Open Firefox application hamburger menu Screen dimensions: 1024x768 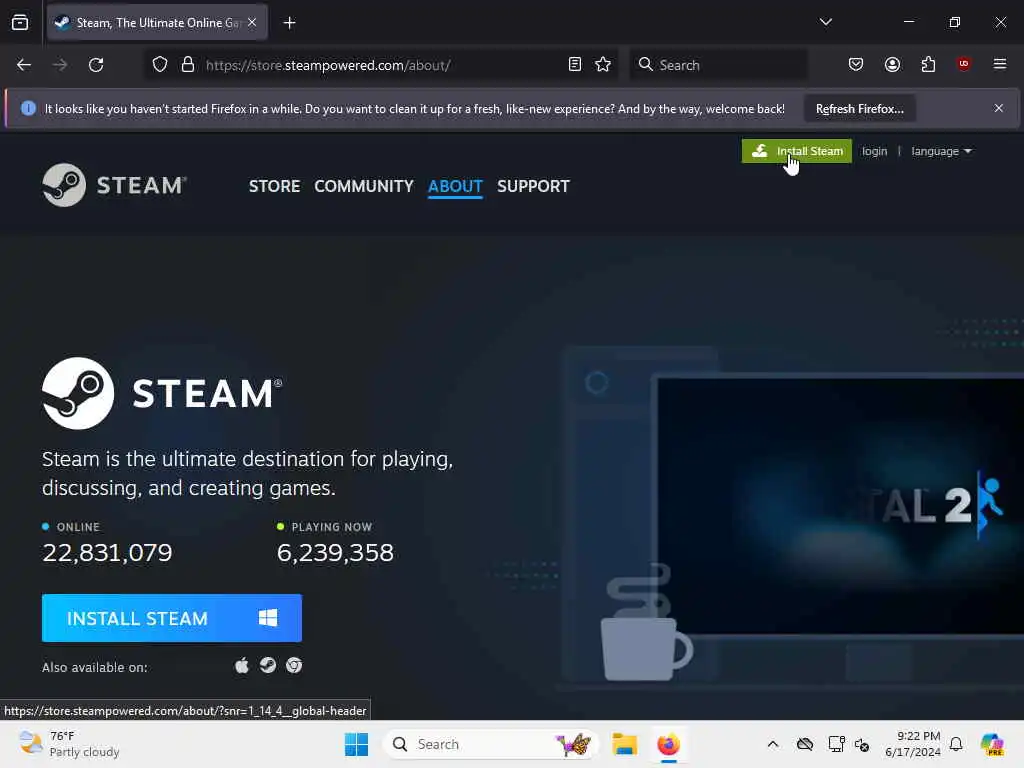(1000, 64)
